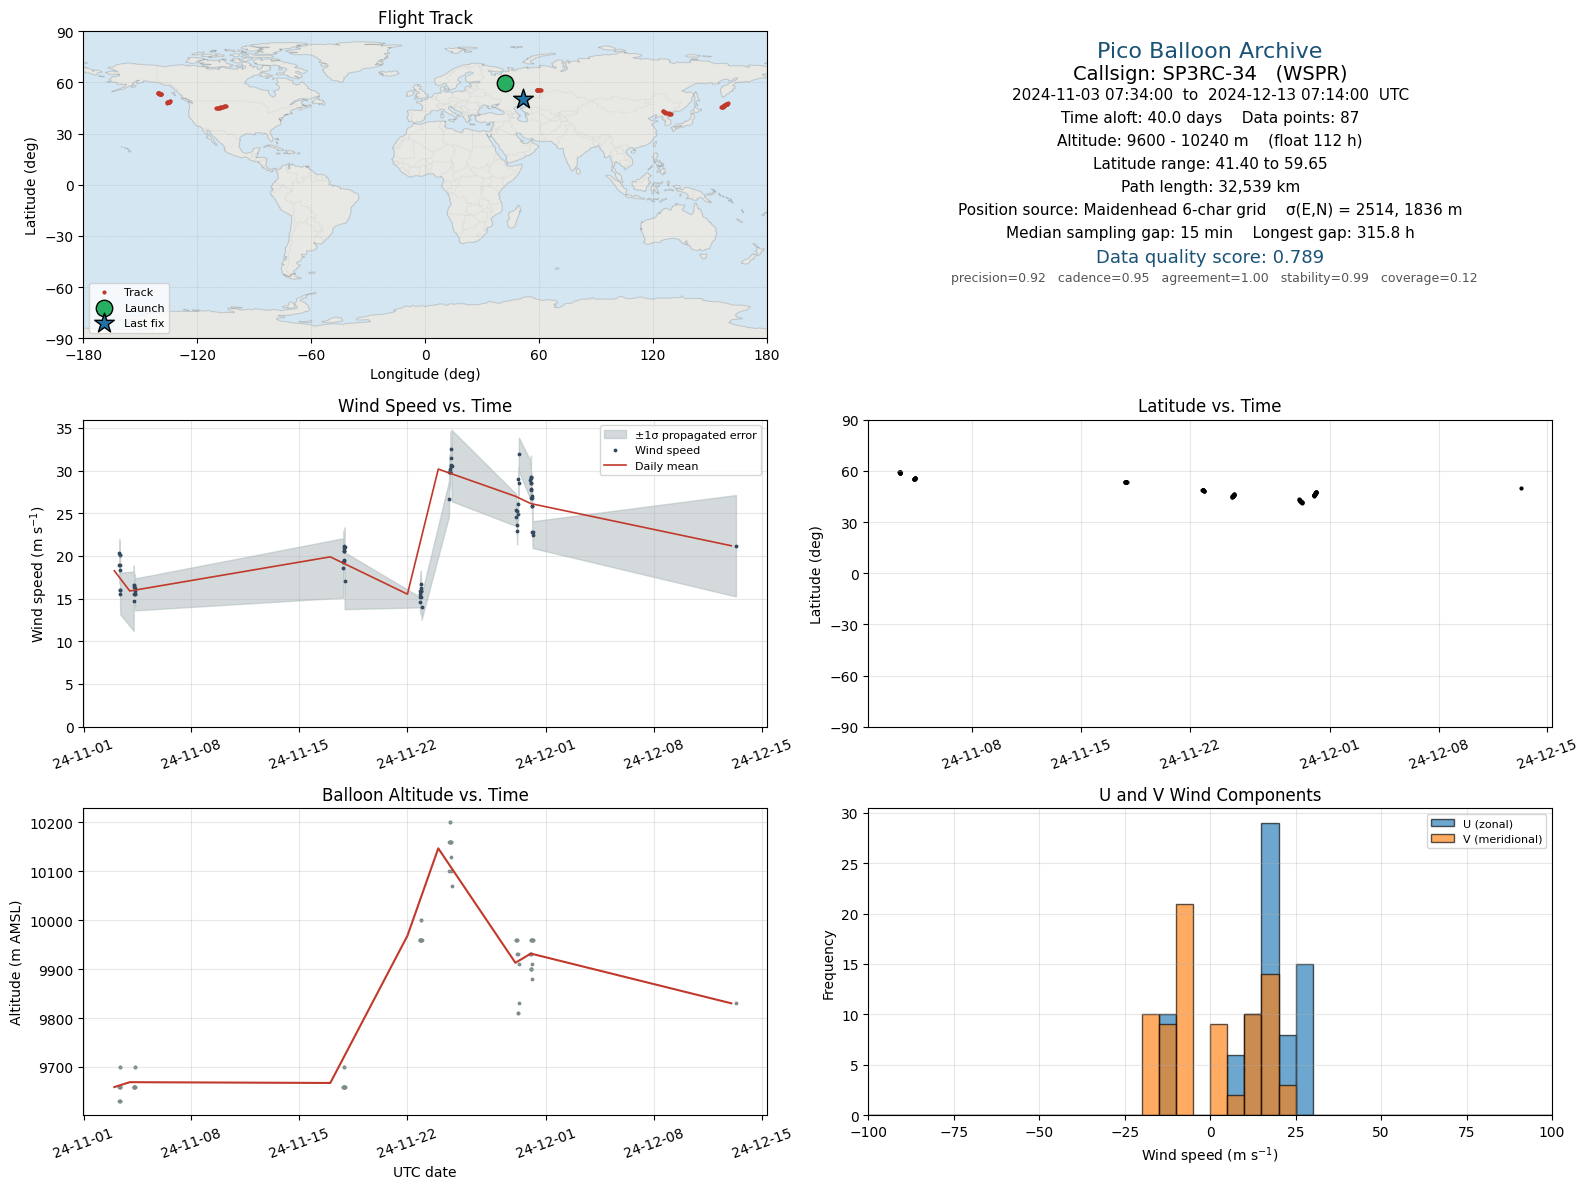Click the 'Altitude (m AMSL)' axis label
The image size is (1589, 1189).
(16, 963)
